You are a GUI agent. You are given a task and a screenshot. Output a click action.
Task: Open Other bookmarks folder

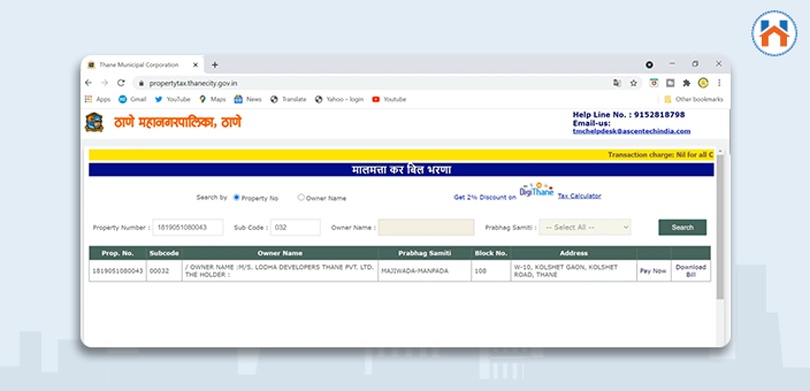coord(694,99)
